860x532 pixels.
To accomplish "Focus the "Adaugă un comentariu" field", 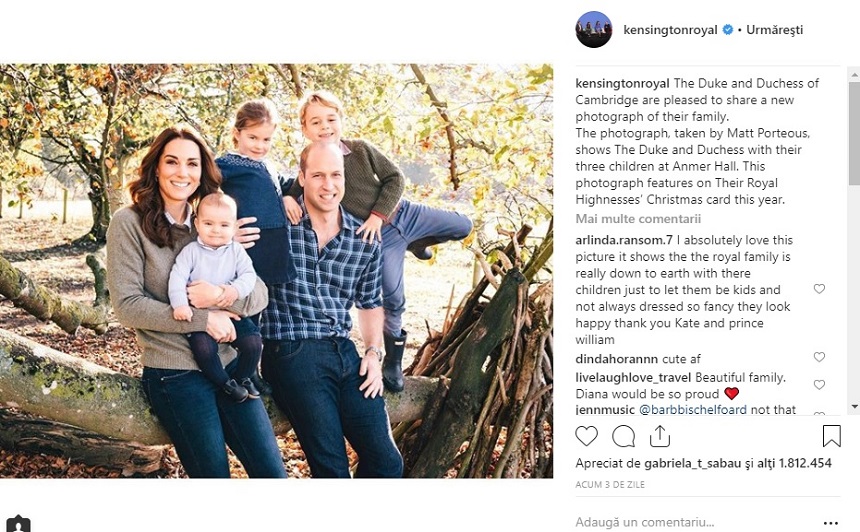I will point(690,522).
